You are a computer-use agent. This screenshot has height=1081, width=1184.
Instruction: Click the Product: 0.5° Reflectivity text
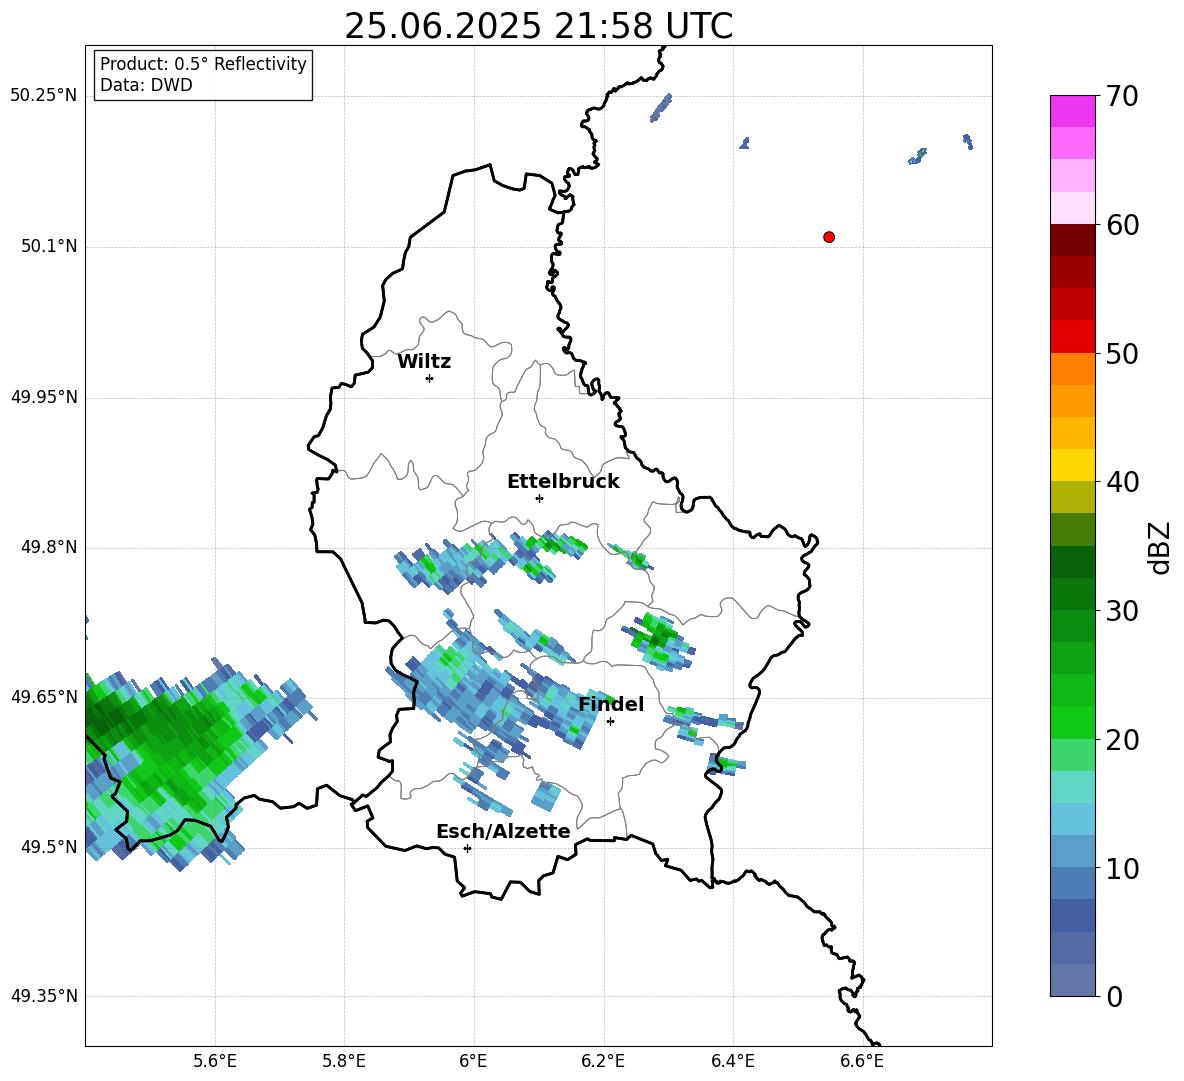pyautogui.click(x=203, y=64)
